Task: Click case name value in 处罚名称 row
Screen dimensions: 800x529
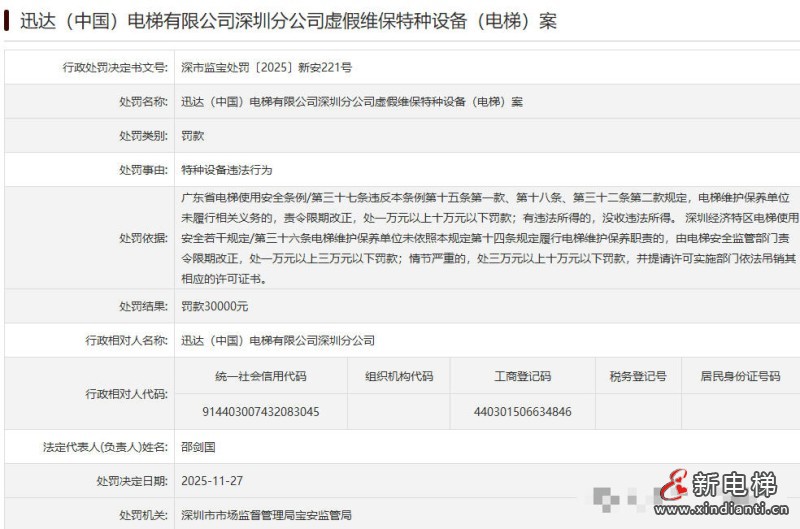Action: coord(352,102)
